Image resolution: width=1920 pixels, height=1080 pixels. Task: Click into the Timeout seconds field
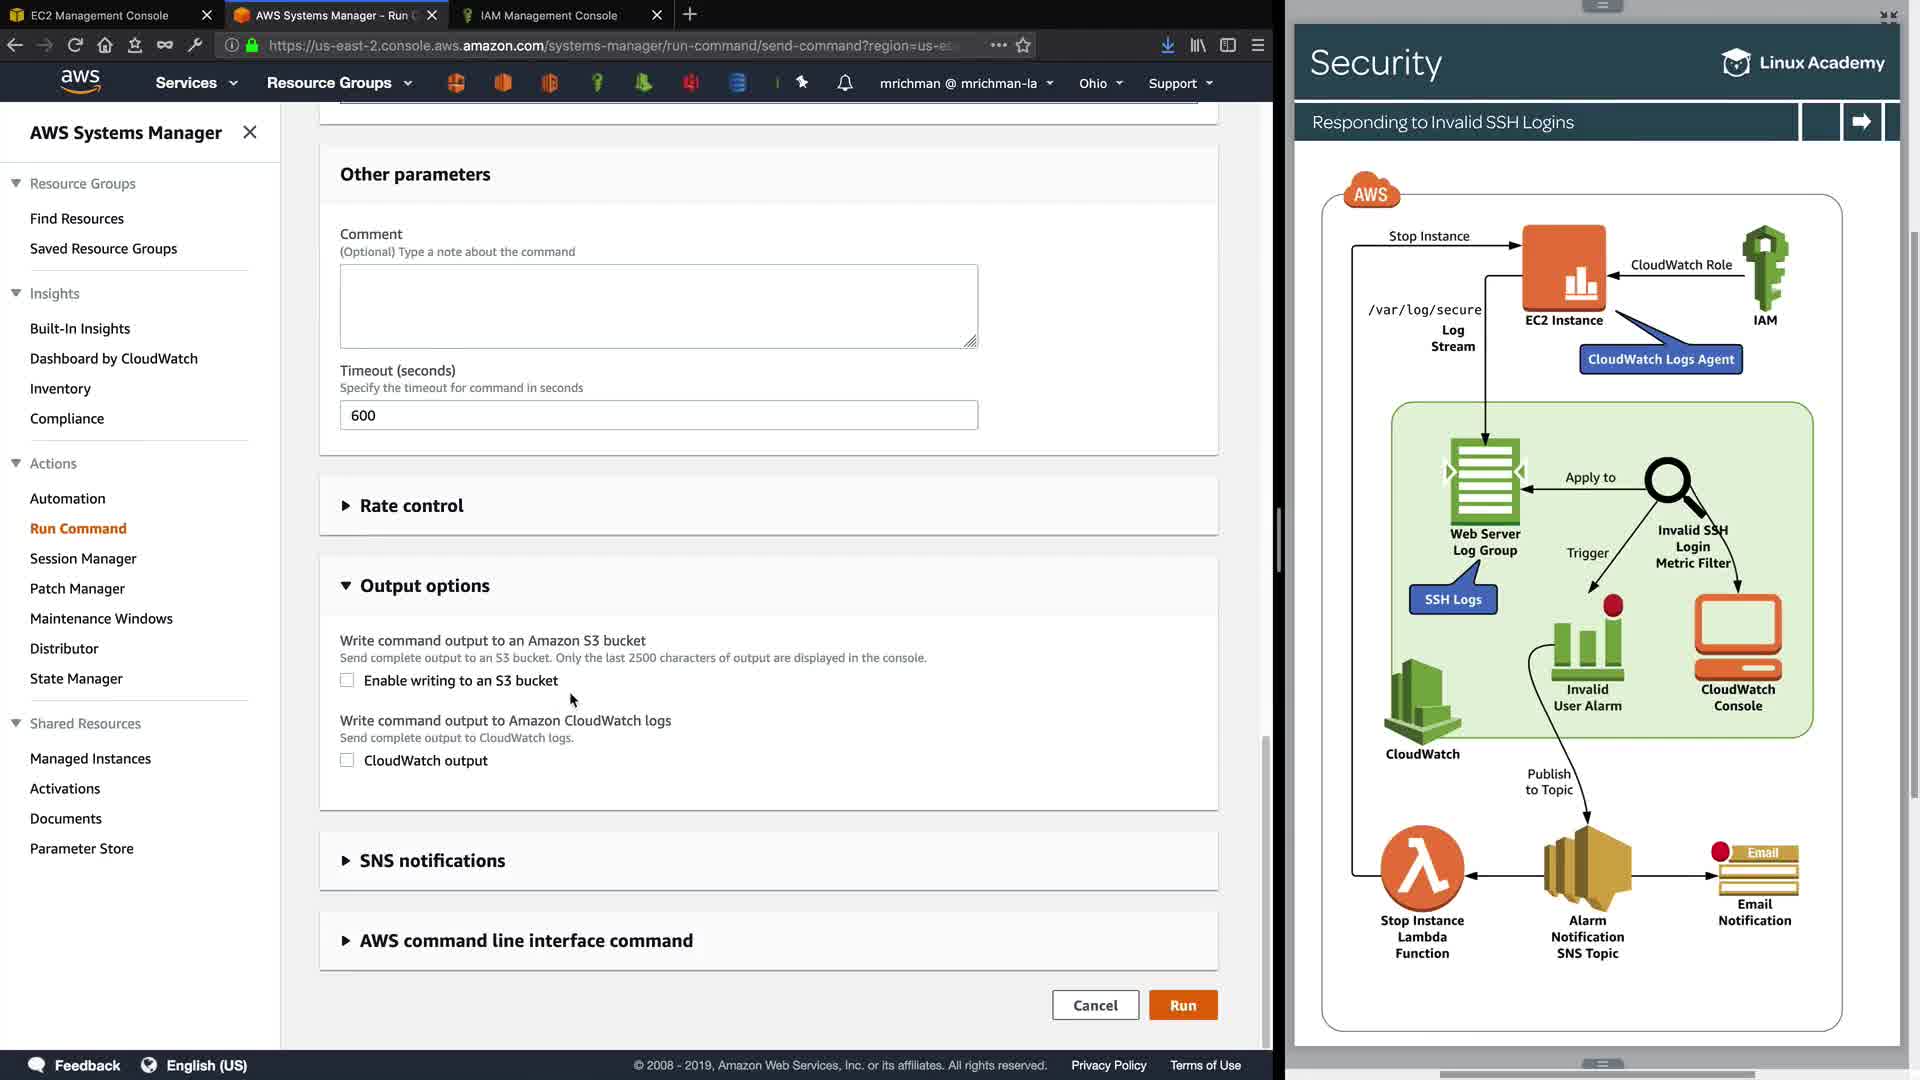coord(658,416)
